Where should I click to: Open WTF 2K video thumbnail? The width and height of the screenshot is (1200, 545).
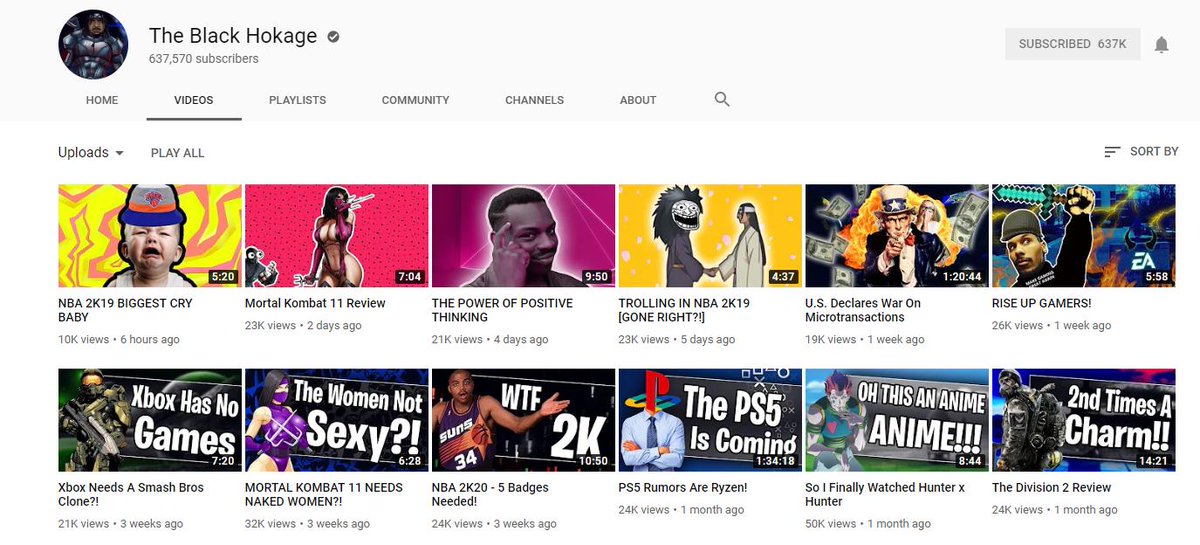pyautogui.click(x=523, y=420)
